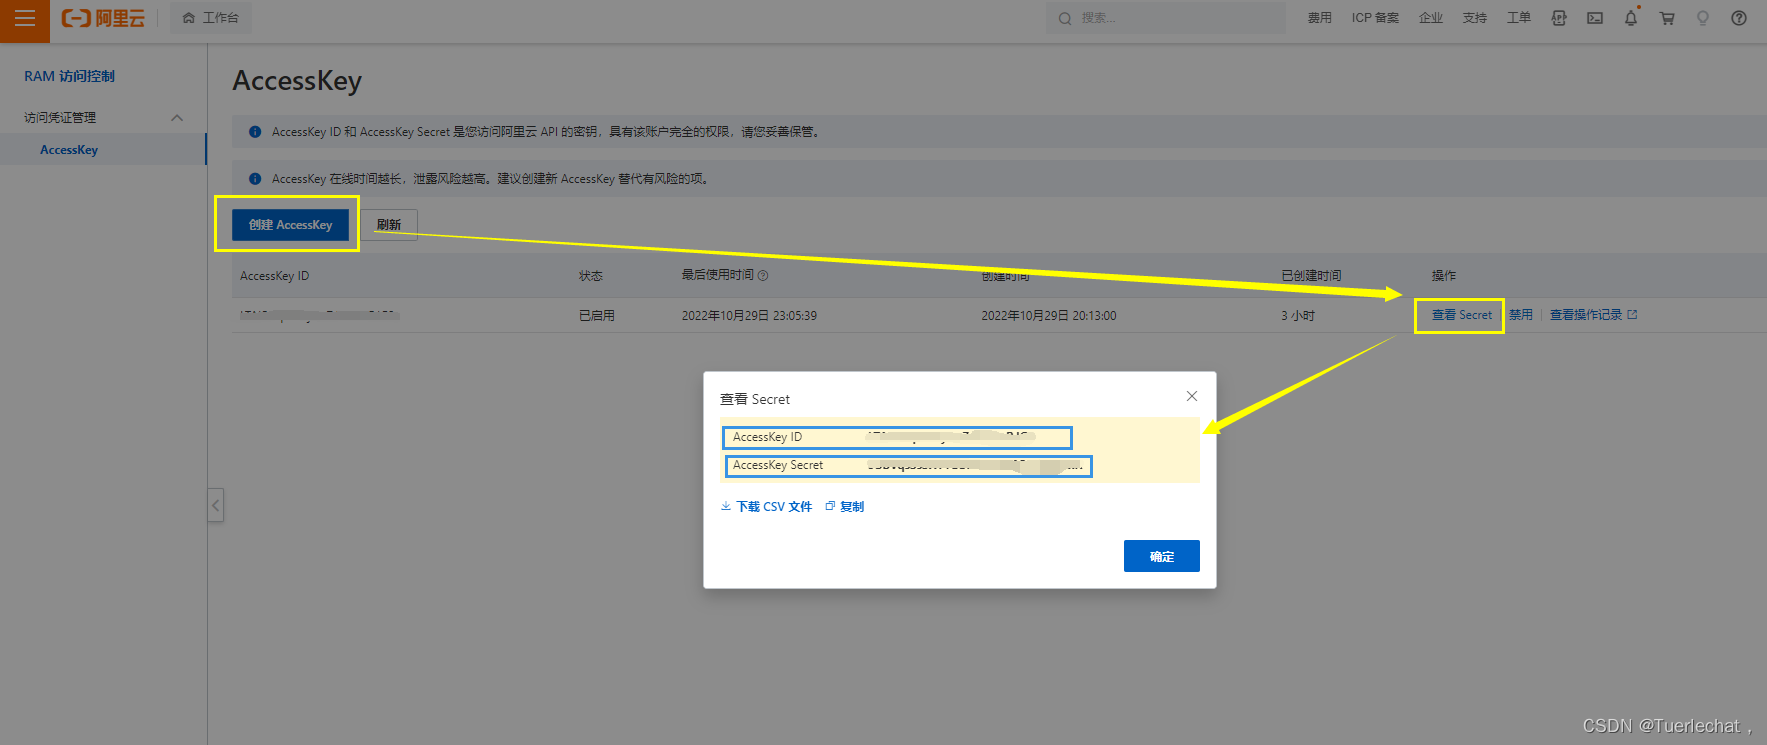Open the 工单 menu
This screenshot has width=1767, height=745.
1518,18
